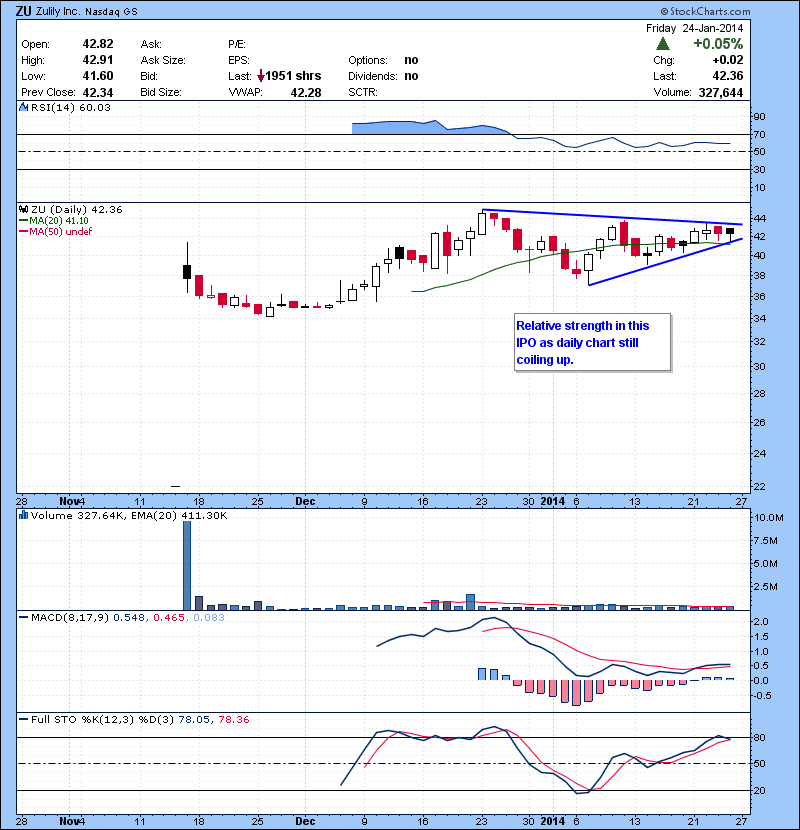The image size is (800, 830).
Task: Click the green MA(20) legend marker
Action: [x=24, y=221]
